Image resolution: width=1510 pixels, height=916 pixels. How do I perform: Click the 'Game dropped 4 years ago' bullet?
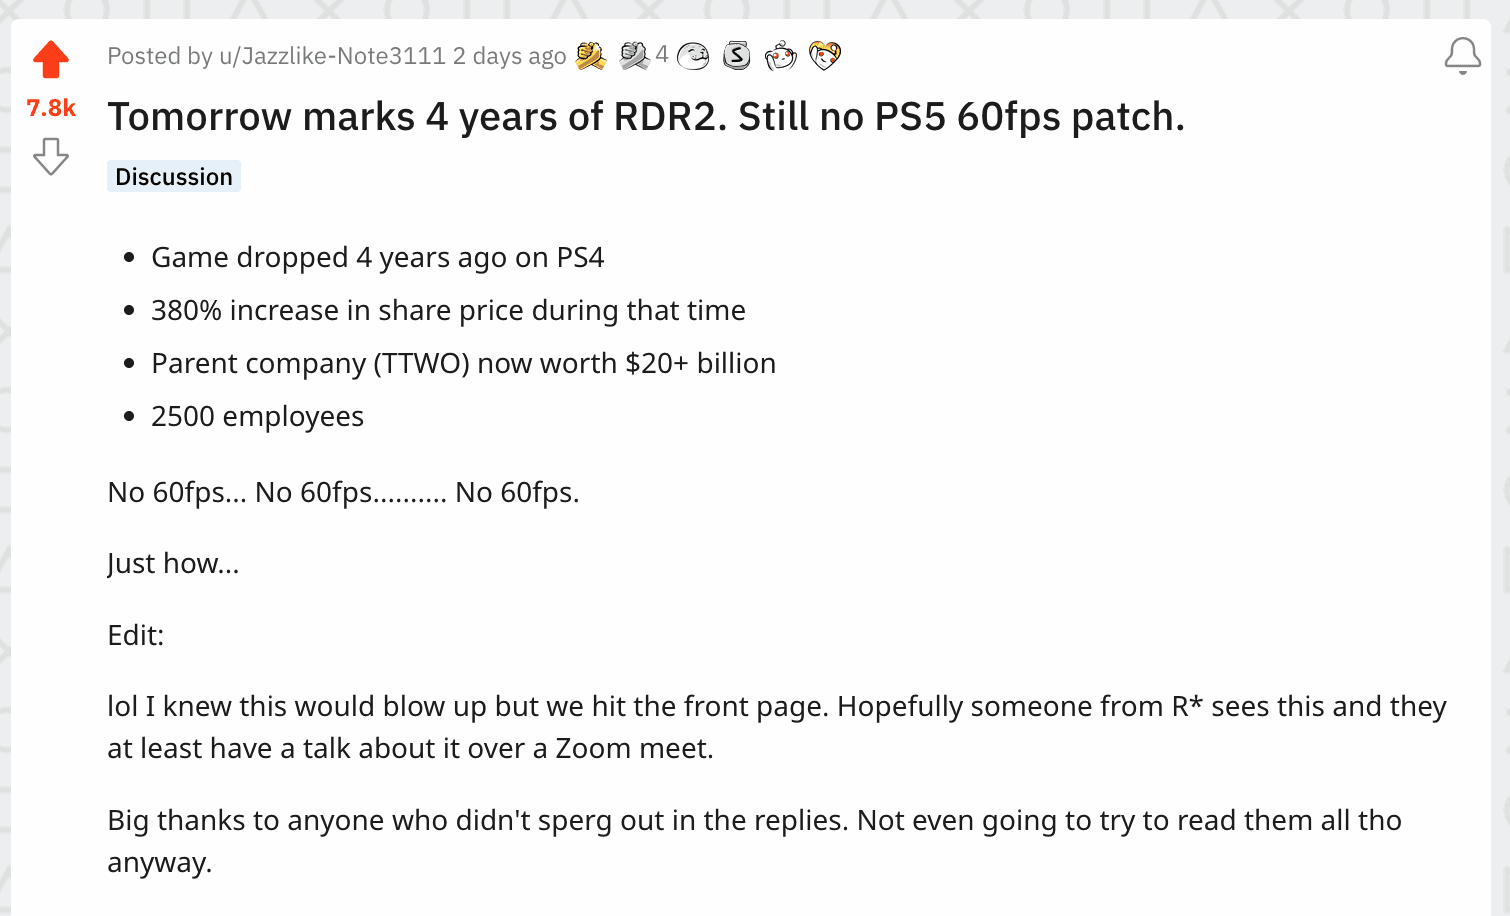coord(378,258)
